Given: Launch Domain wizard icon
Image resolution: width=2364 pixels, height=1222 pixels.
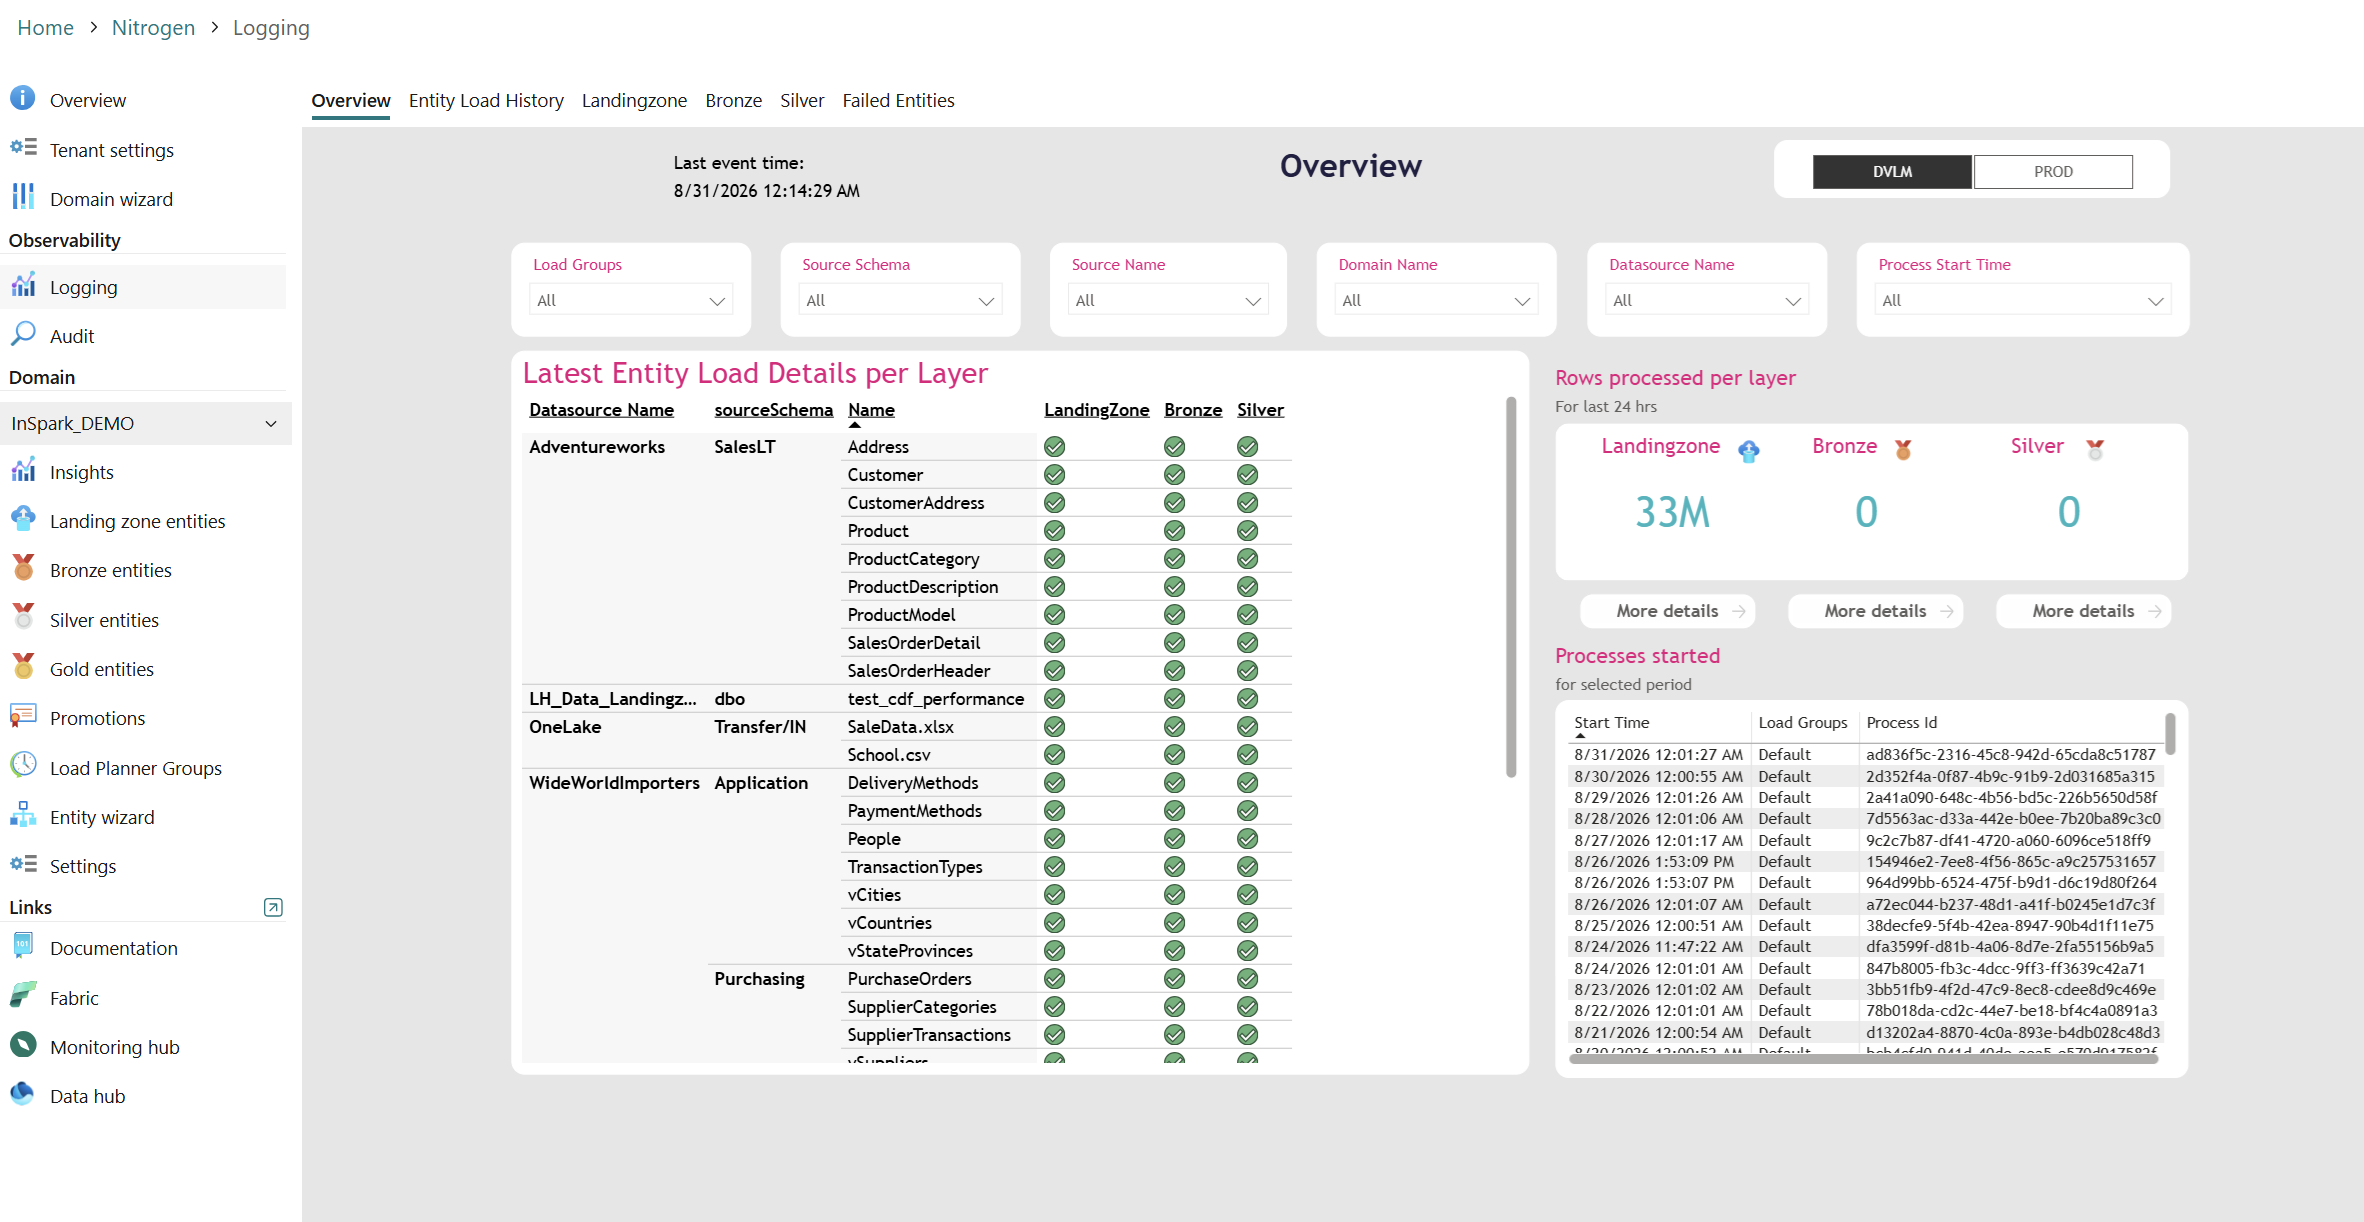Looking at the screenshot, I should pos(23,197).
